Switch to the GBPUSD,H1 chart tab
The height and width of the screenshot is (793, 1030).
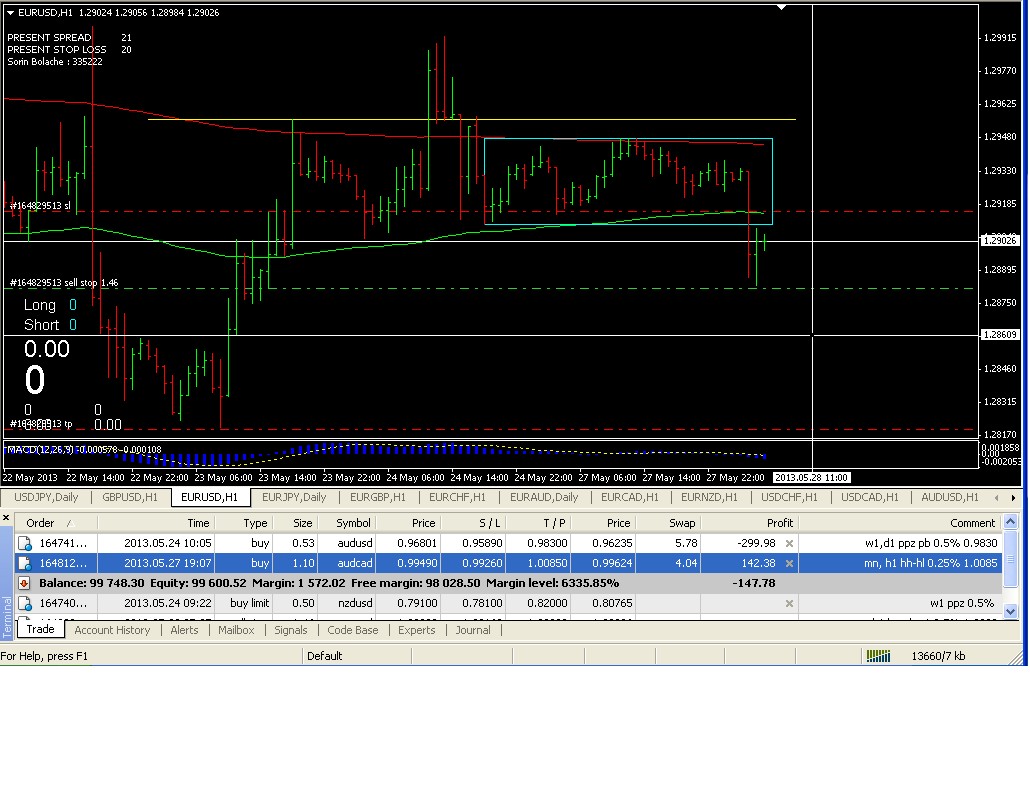(x=130, y=497)
